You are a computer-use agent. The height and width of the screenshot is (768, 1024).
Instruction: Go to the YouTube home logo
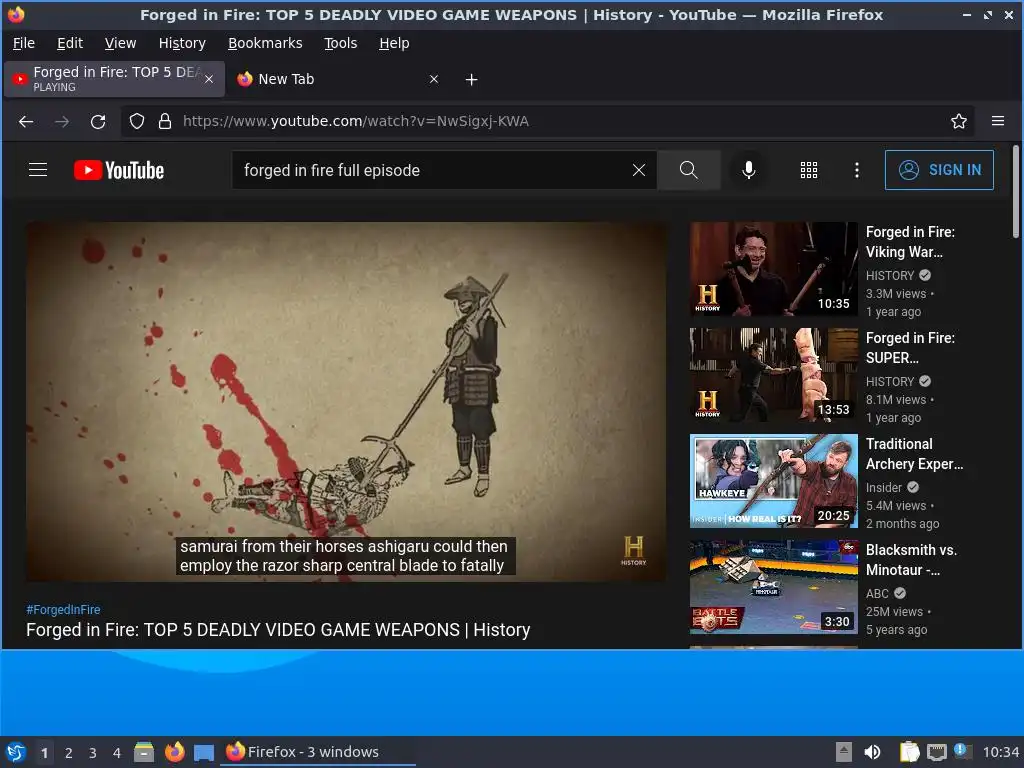click(x=119, y=170)
